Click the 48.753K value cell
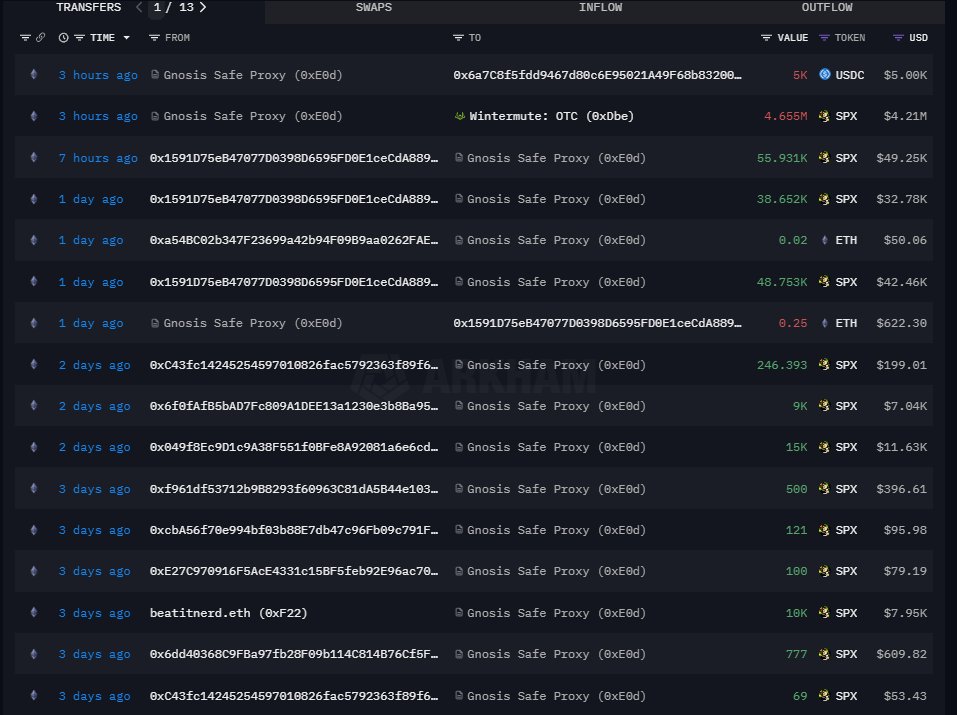The height and width of the screenshot is (715, 957). pos(782,282)
